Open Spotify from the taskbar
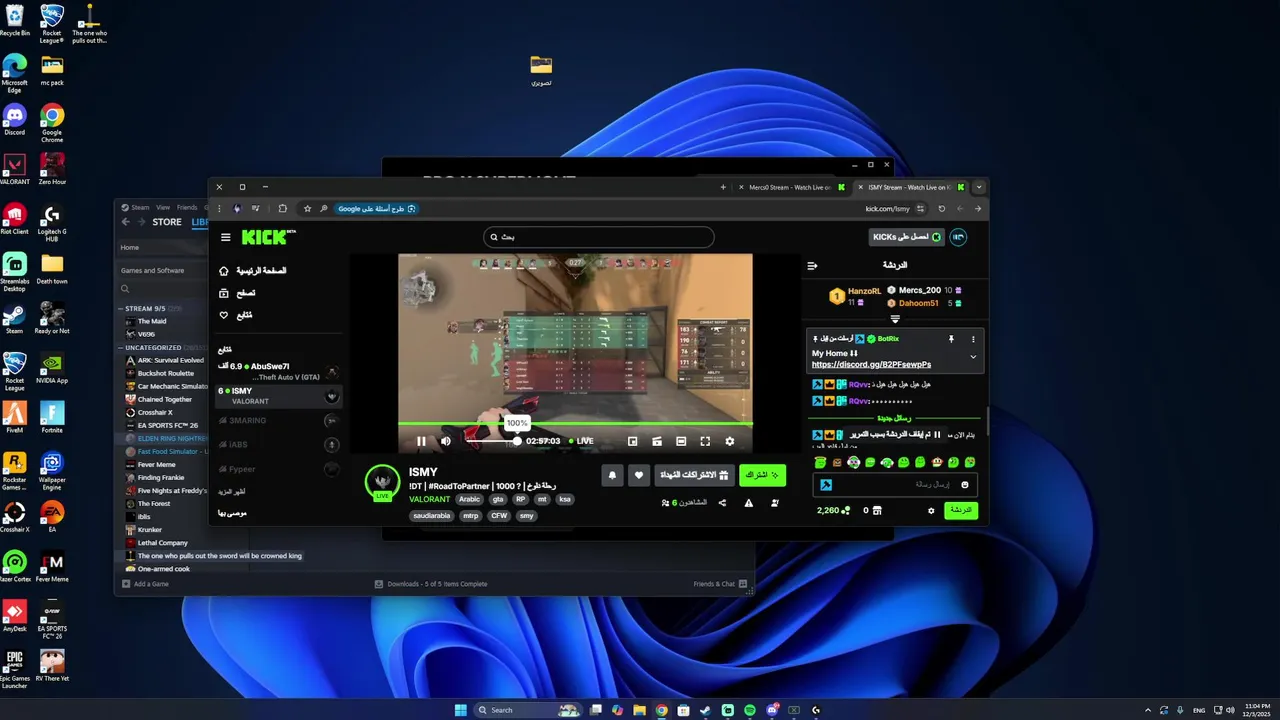Screen dimensions: 1280x720 tap(750, 710)
